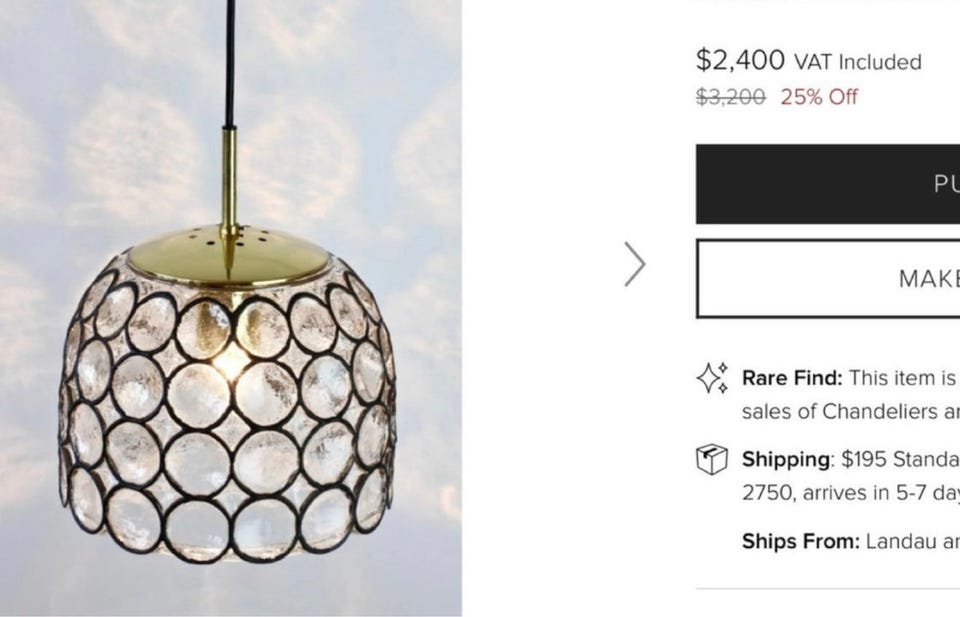960x617 pixels.
Task: Click the Ships From label
Action: pos(800,541)
